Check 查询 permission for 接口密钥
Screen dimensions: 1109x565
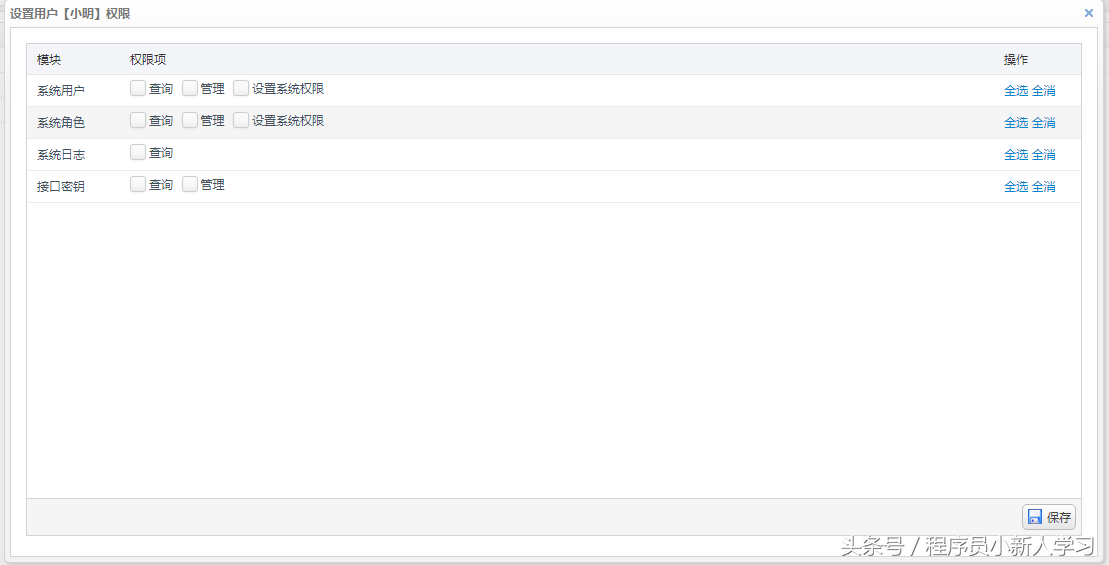[x=138, y=184]
